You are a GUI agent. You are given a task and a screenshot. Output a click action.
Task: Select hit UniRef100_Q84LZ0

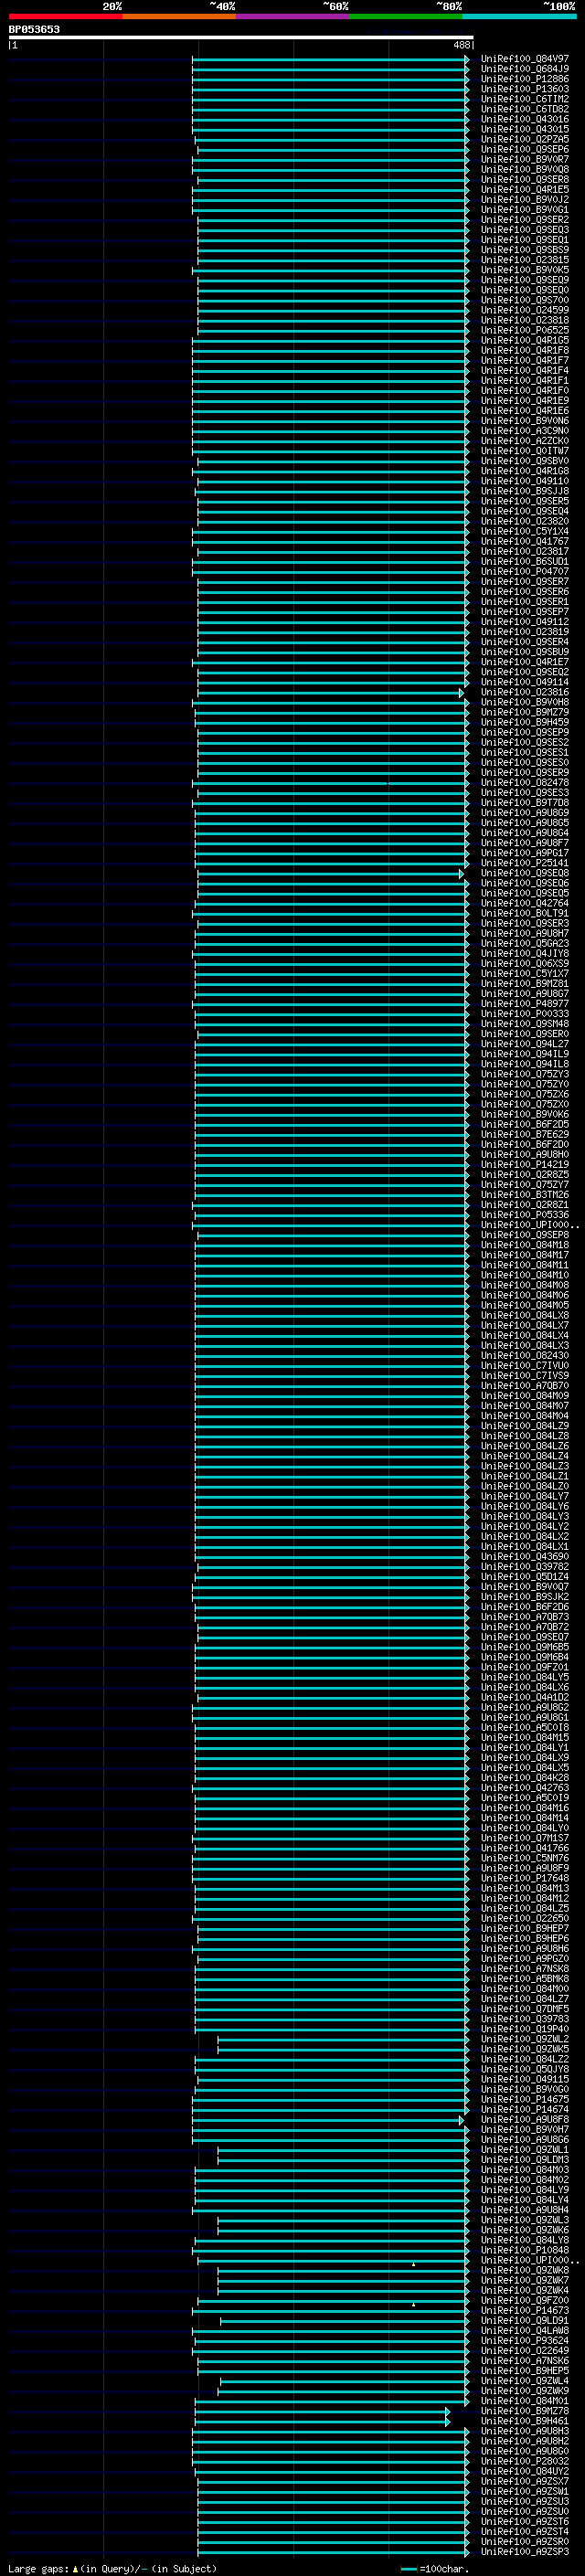(x=525, y=1486)
